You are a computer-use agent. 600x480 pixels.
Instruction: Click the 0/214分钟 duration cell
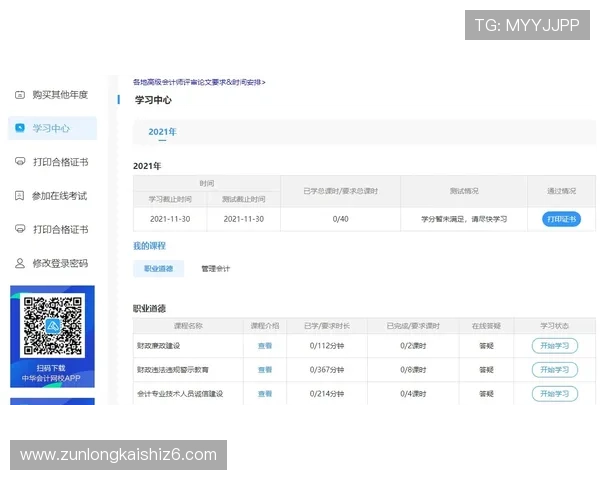click(x=327, y=393)
